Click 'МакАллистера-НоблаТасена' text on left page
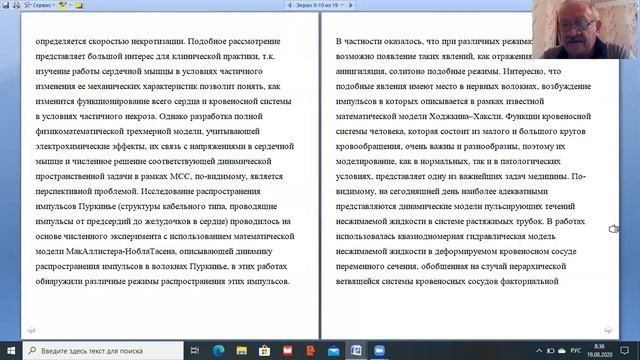Viewport: 640px width, 360px height. 120,251
